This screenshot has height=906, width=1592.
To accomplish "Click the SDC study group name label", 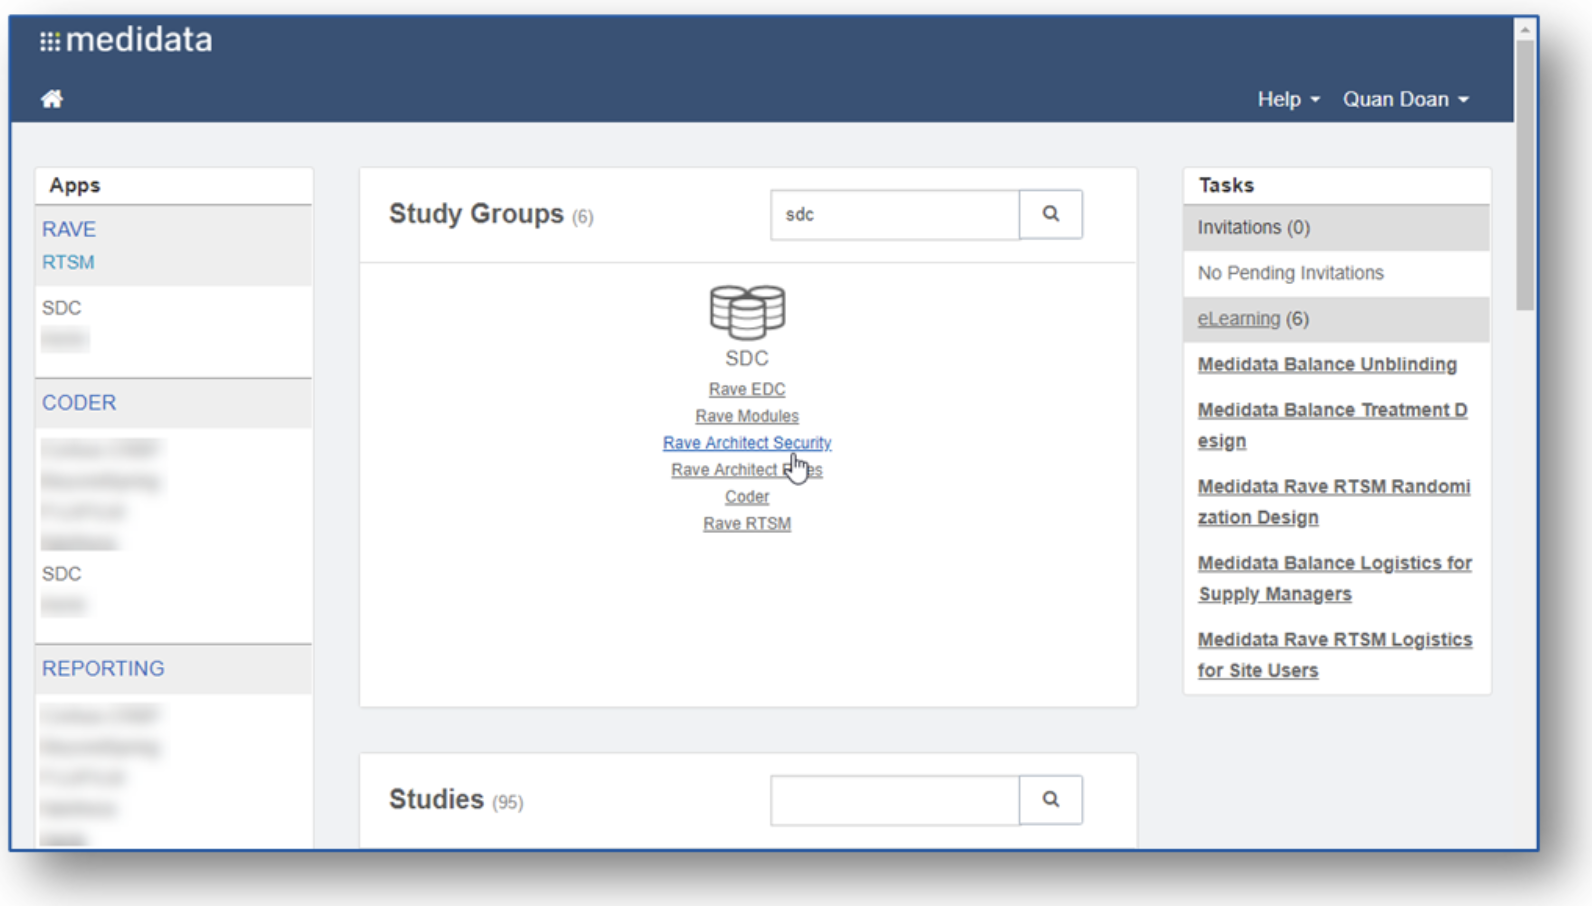I will click(x=747, y=358).
